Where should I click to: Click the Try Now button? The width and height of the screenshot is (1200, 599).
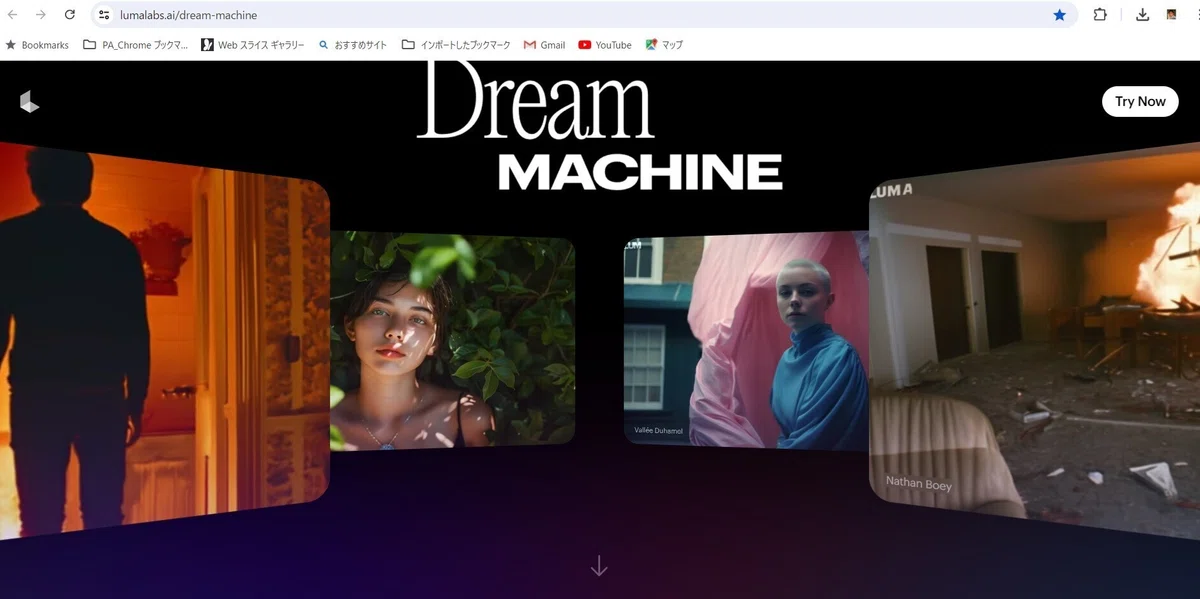(x=1140, y=101)
